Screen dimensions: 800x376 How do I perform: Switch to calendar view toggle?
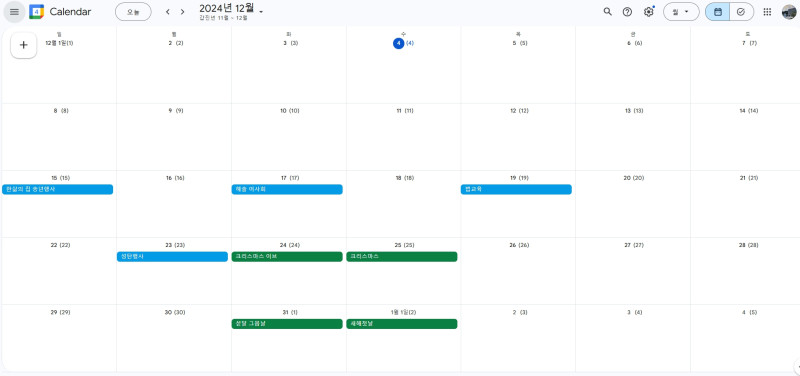point(717,12)
